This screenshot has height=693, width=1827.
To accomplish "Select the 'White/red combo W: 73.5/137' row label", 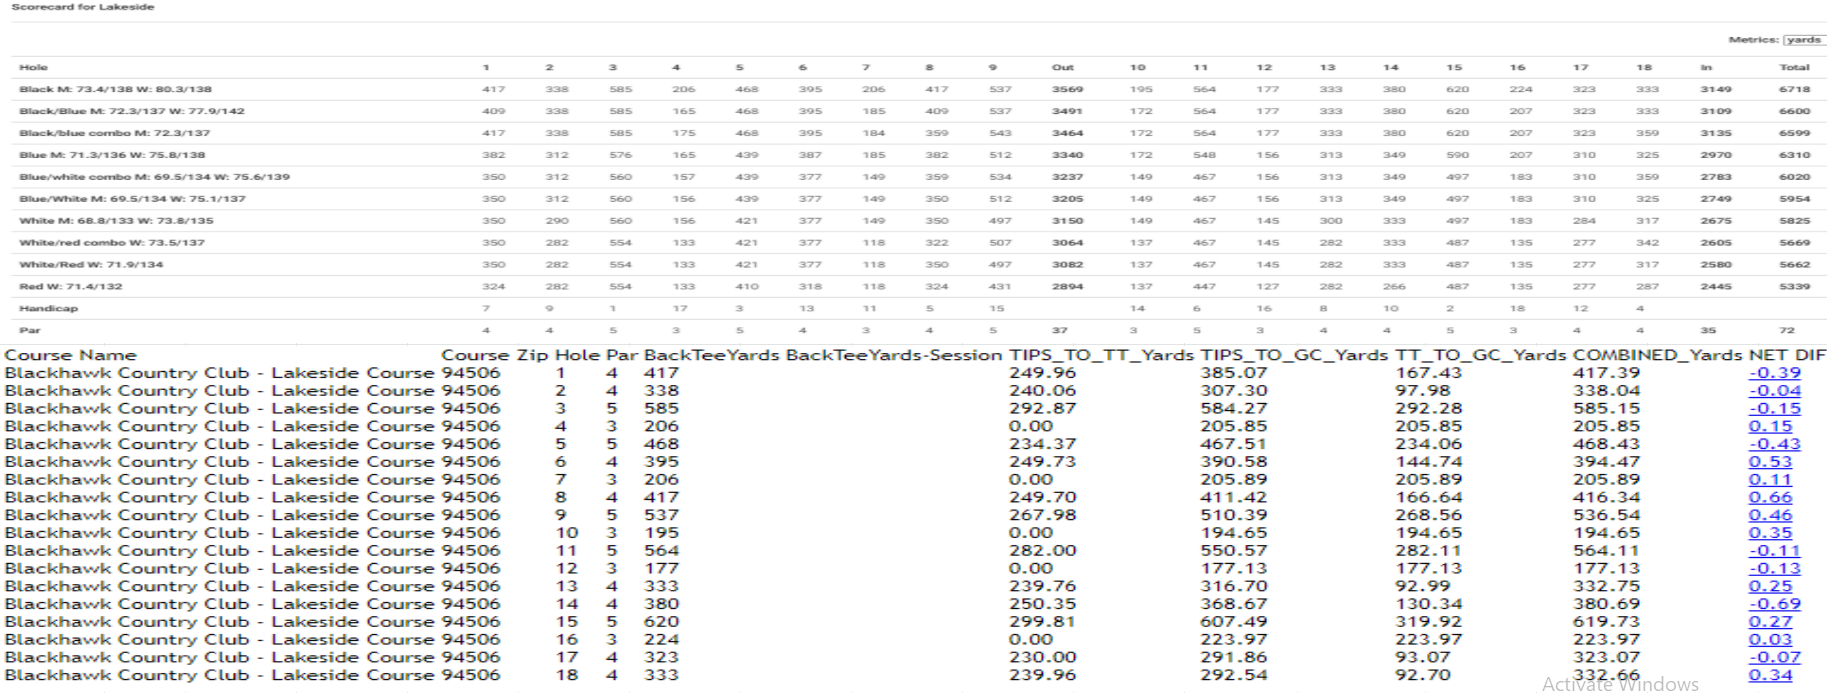I will click(112, 243).
